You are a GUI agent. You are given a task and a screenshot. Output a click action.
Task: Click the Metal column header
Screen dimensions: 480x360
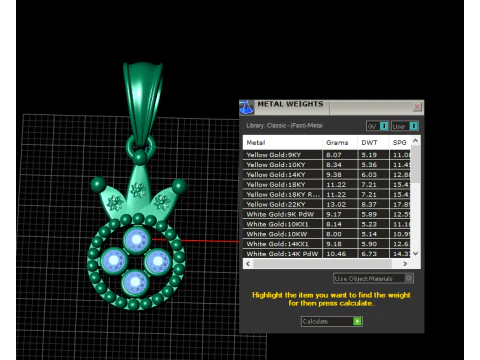283,143
